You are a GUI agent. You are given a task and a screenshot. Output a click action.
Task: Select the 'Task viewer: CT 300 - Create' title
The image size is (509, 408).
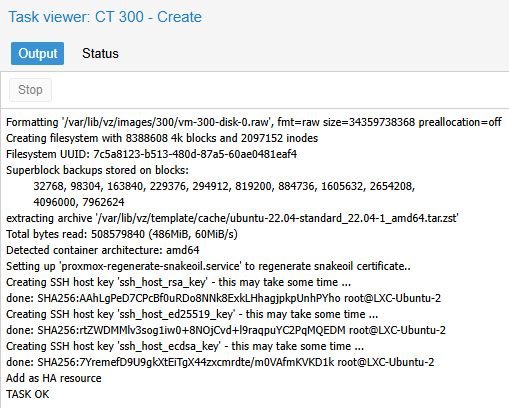tap(105, 17)
